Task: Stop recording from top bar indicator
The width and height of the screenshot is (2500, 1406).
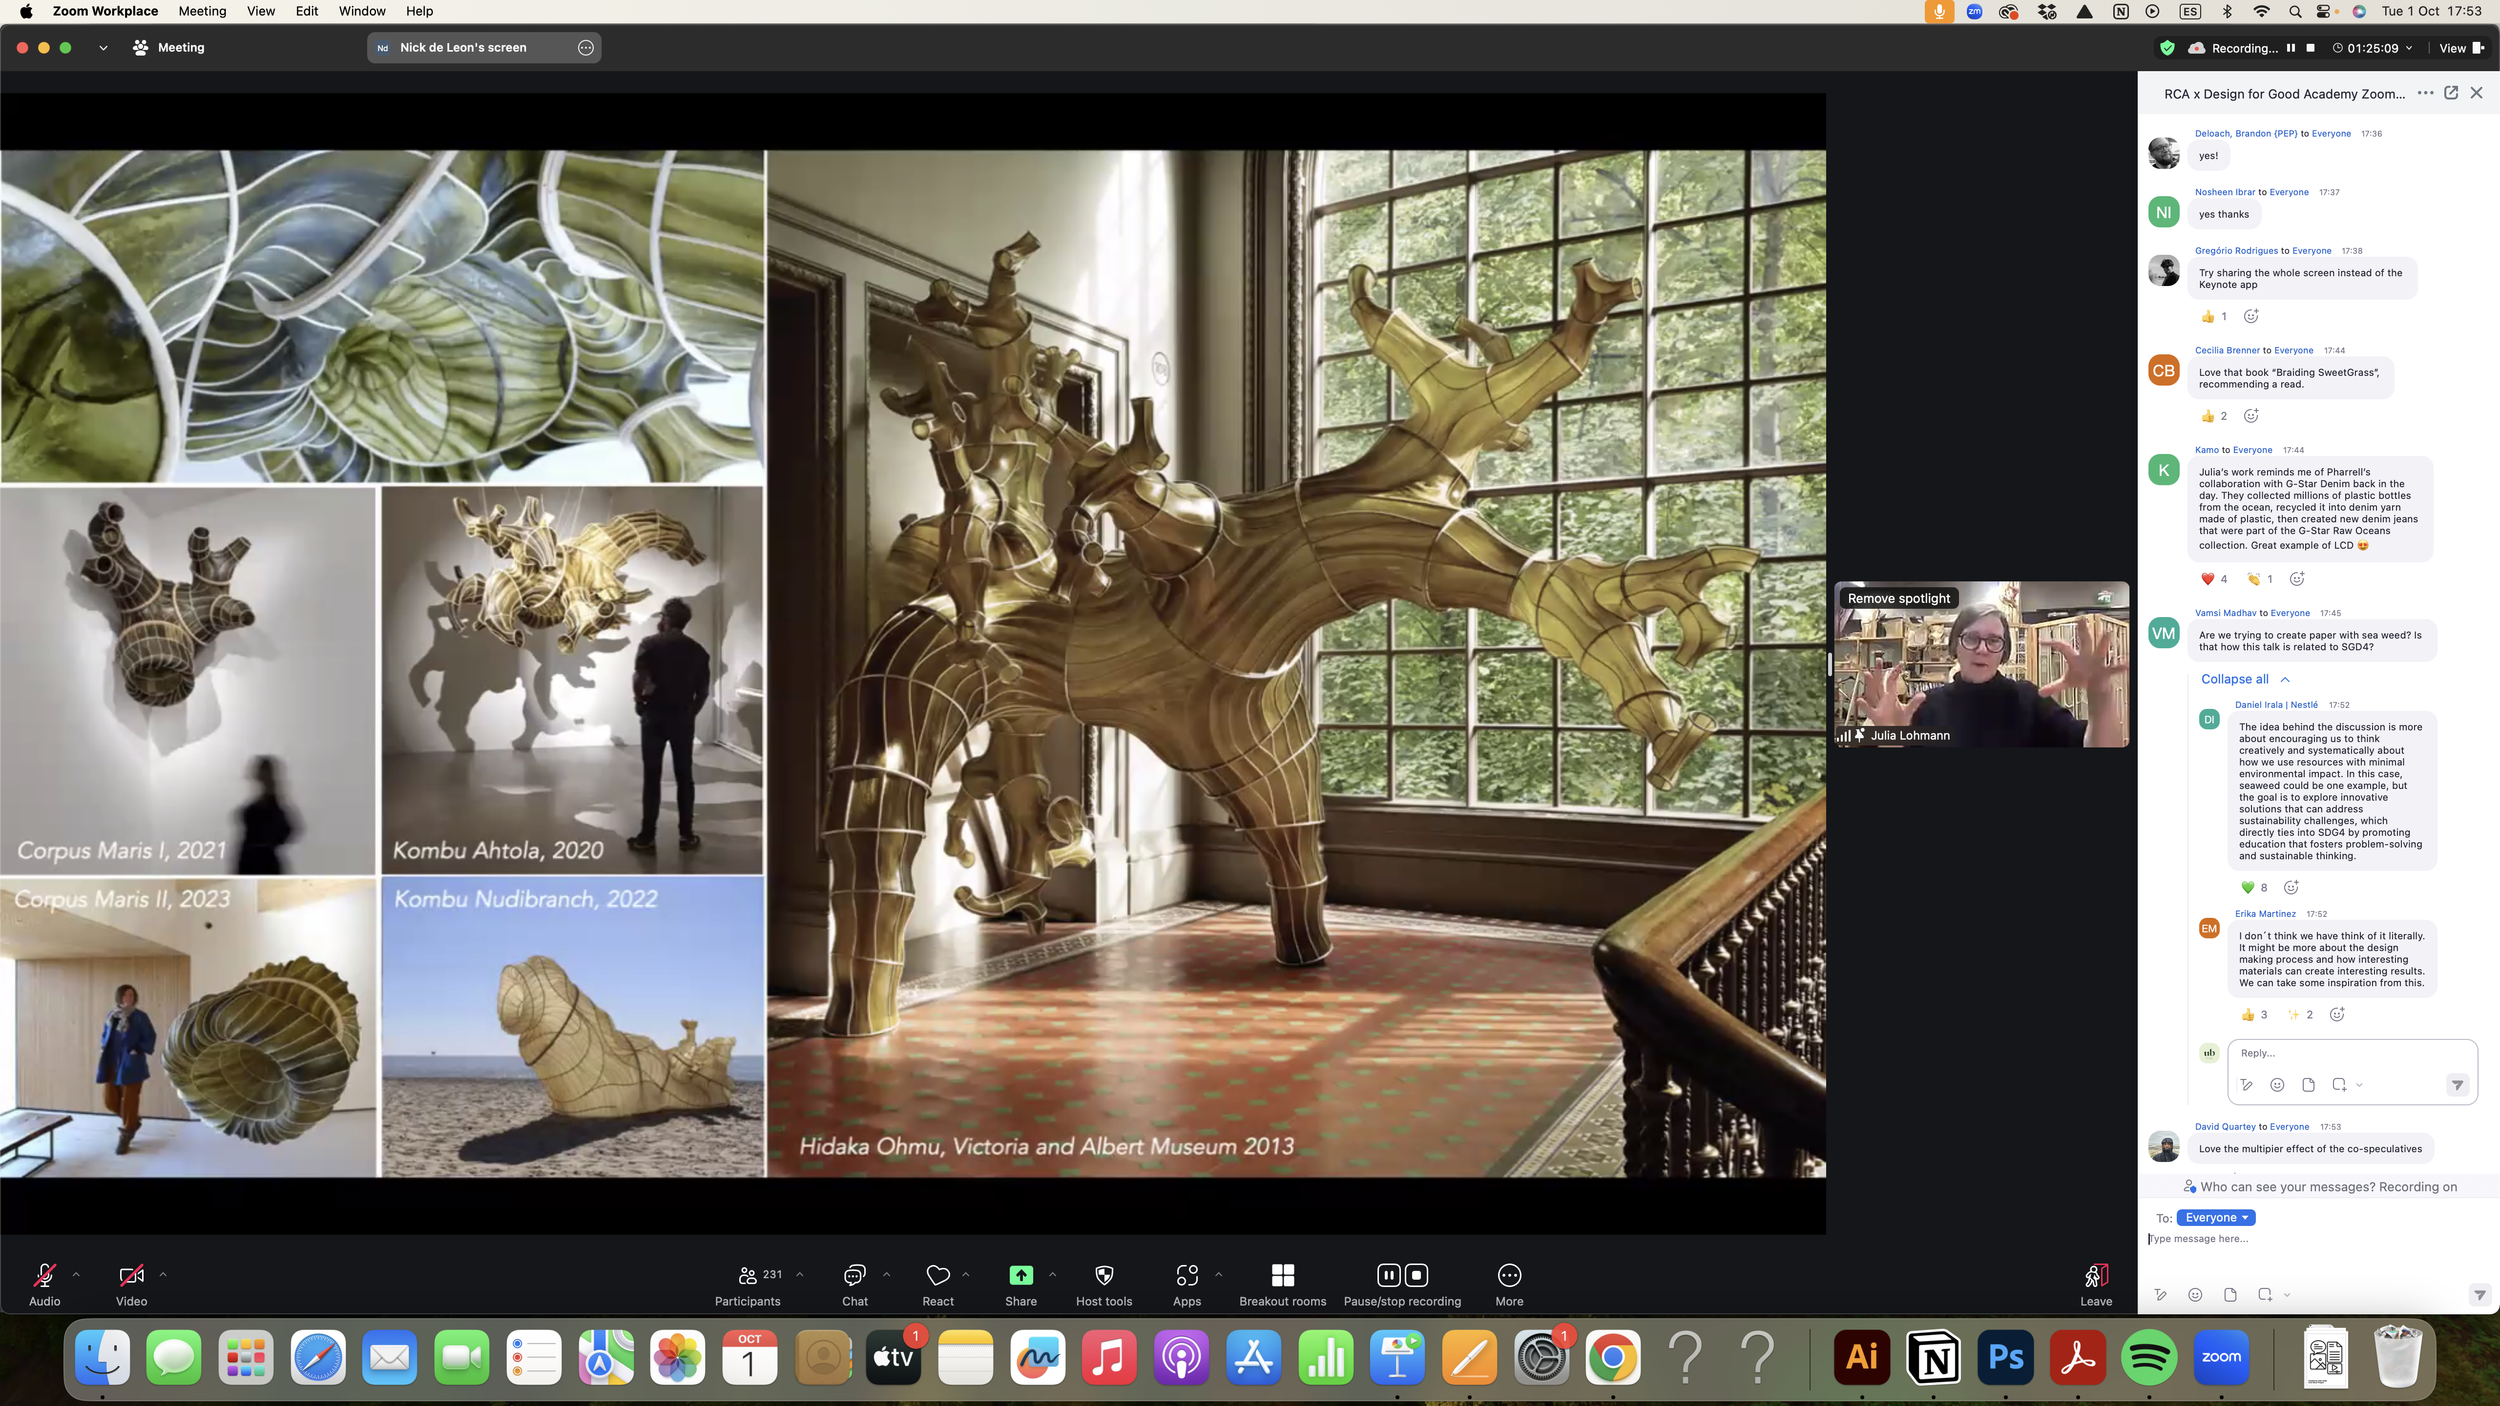Action: 2311,48
